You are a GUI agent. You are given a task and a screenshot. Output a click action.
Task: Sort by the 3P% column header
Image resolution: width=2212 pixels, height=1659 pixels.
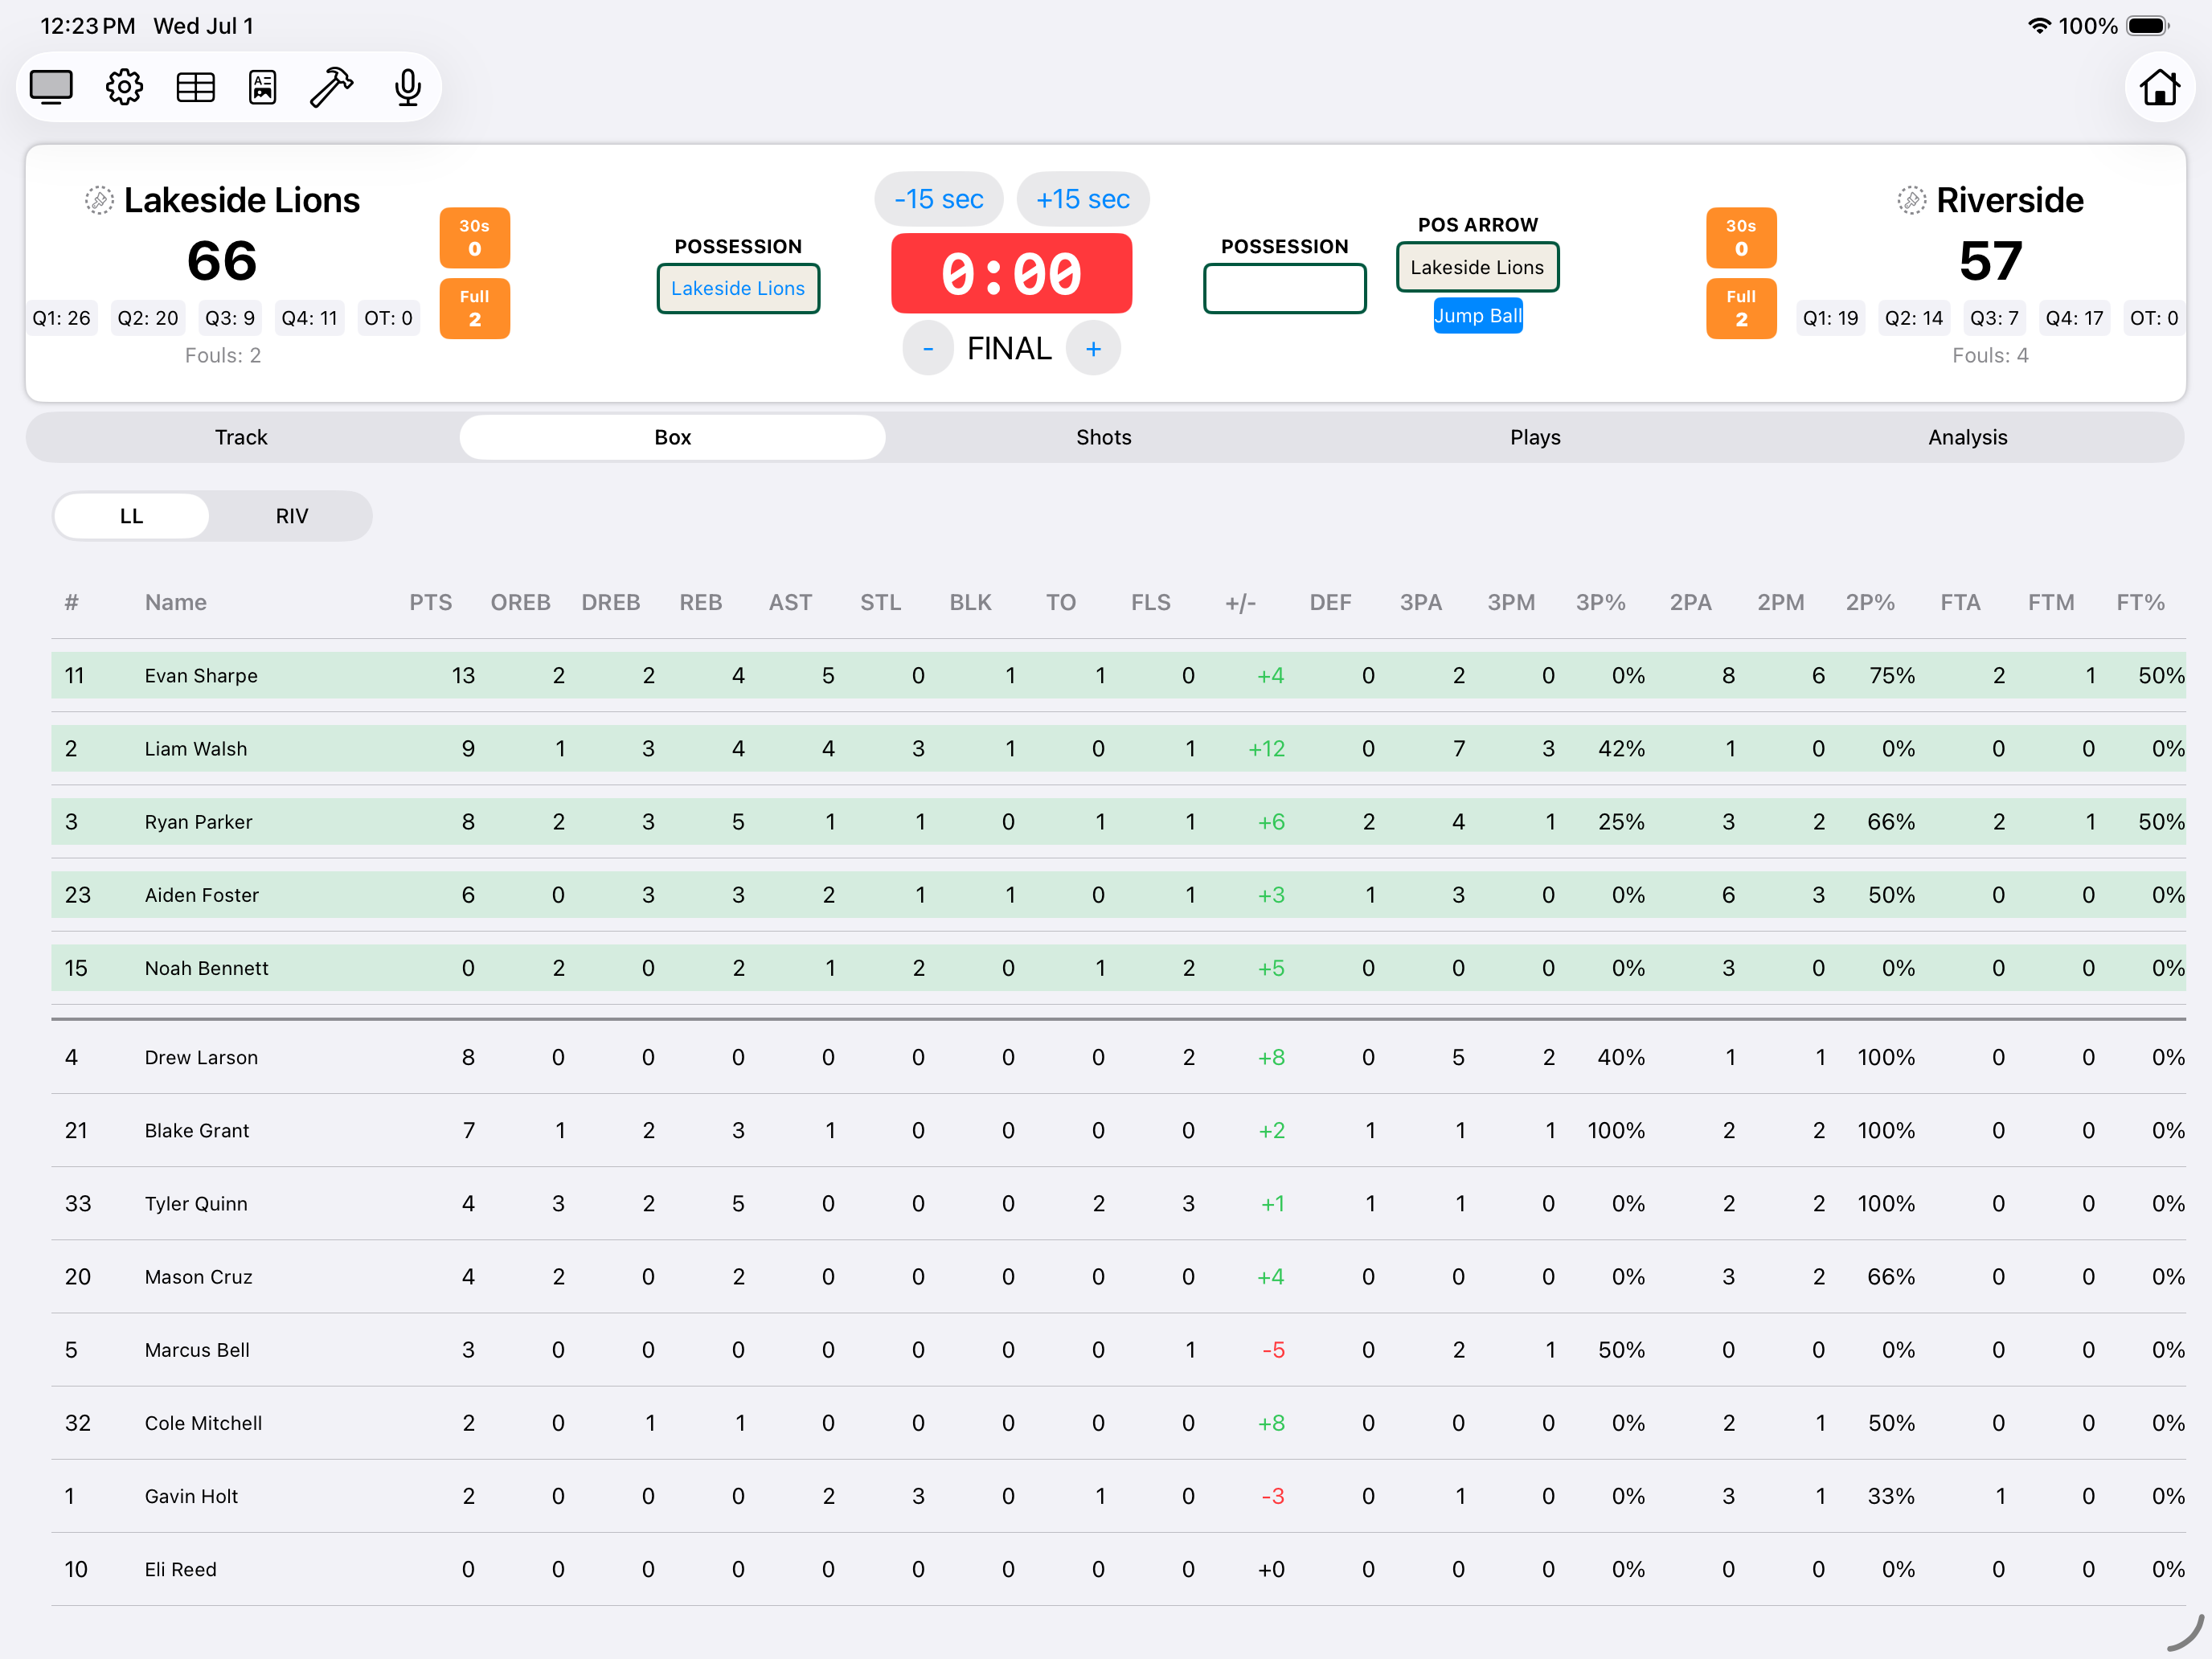pyautogui.click(x=1600, y=602)
